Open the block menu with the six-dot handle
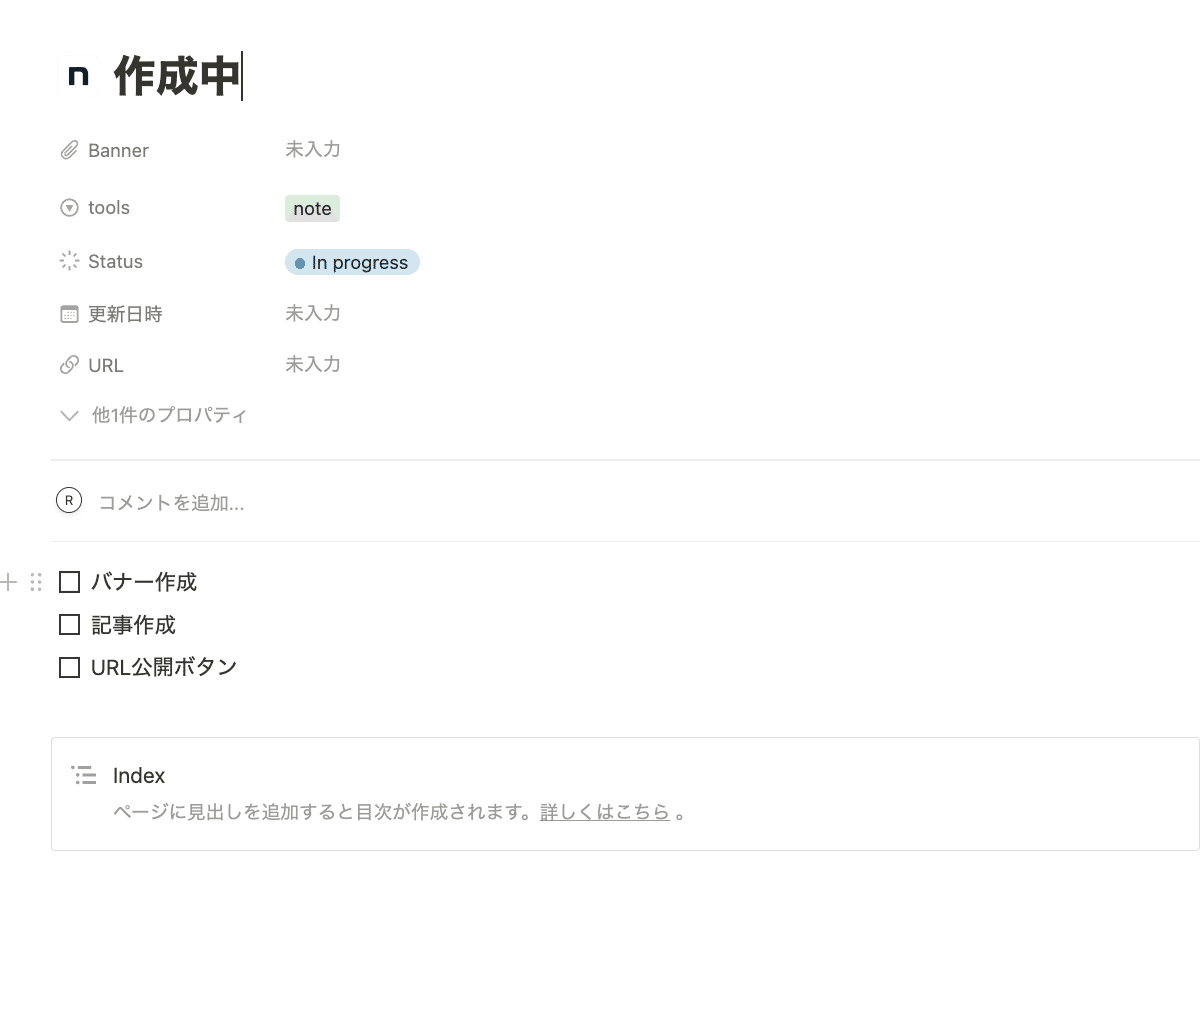 pyautogui.click(x=37, y=581)
